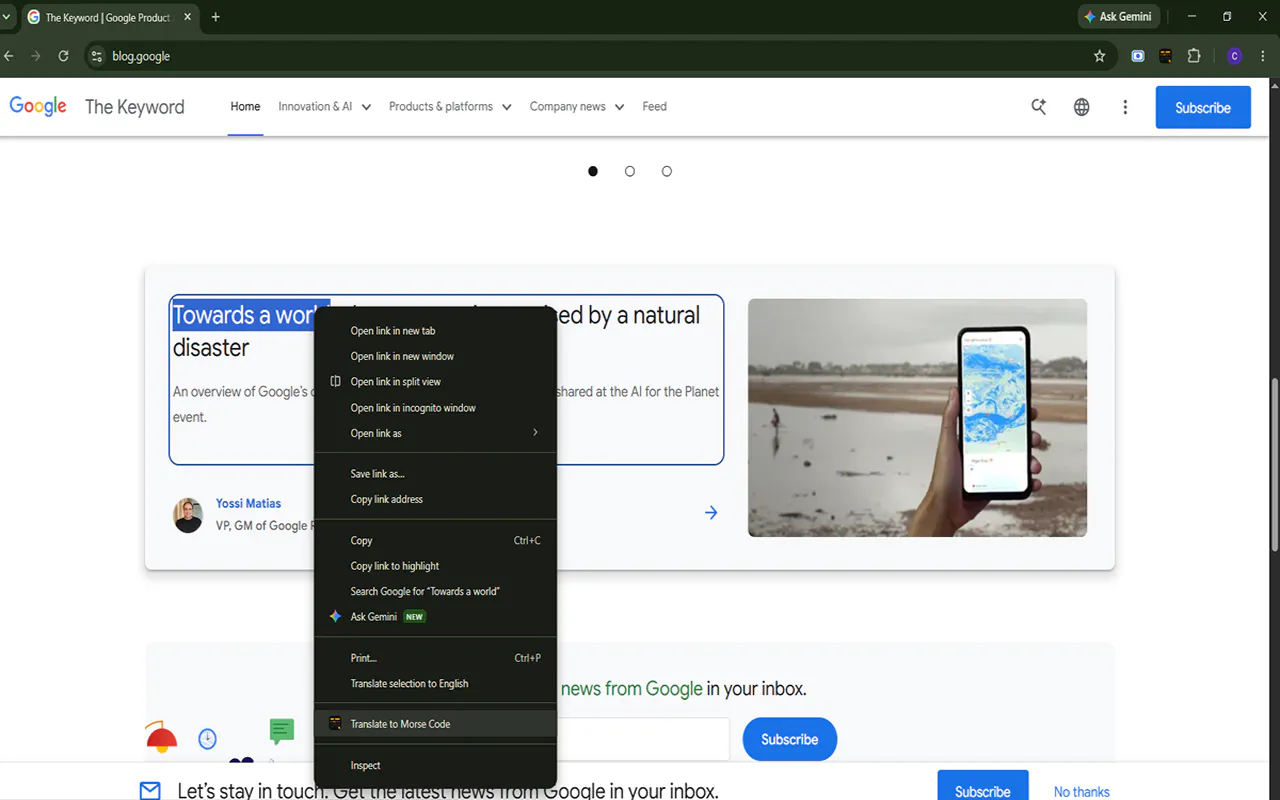
Task: Expand the Open link as submenu
Action: pos(435,433)
